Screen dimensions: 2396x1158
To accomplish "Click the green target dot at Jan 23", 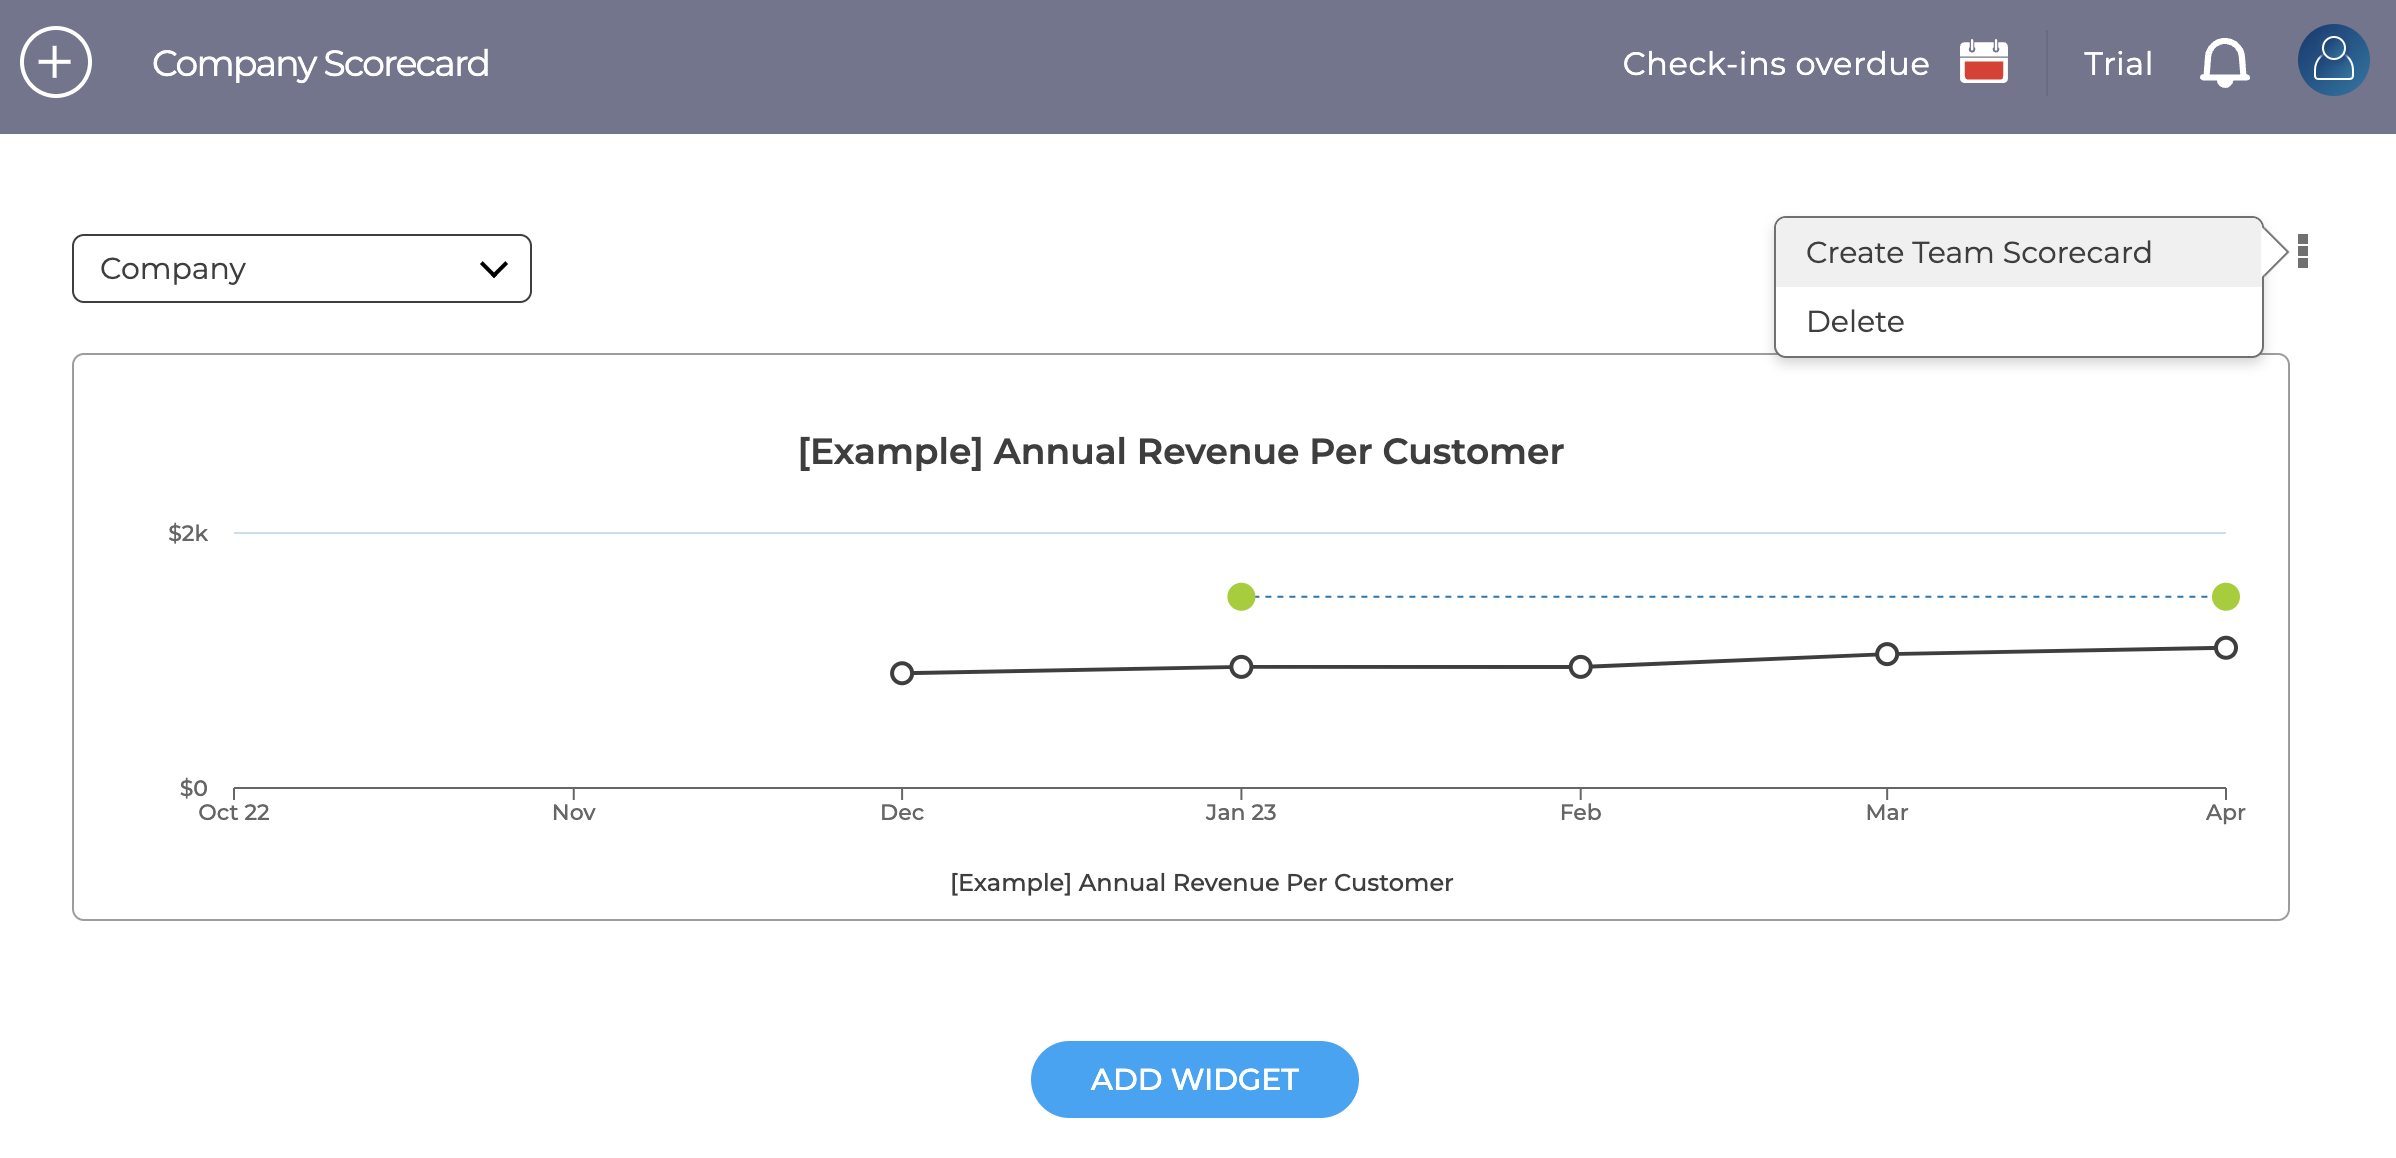I will pos(1241,597).
